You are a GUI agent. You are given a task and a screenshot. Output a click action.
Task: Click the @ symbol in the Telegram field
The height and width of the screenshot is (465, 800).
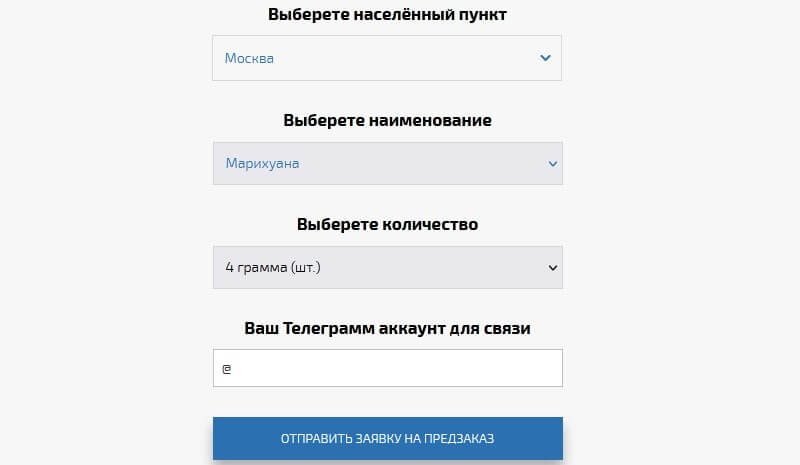click(x=227, y=368)
